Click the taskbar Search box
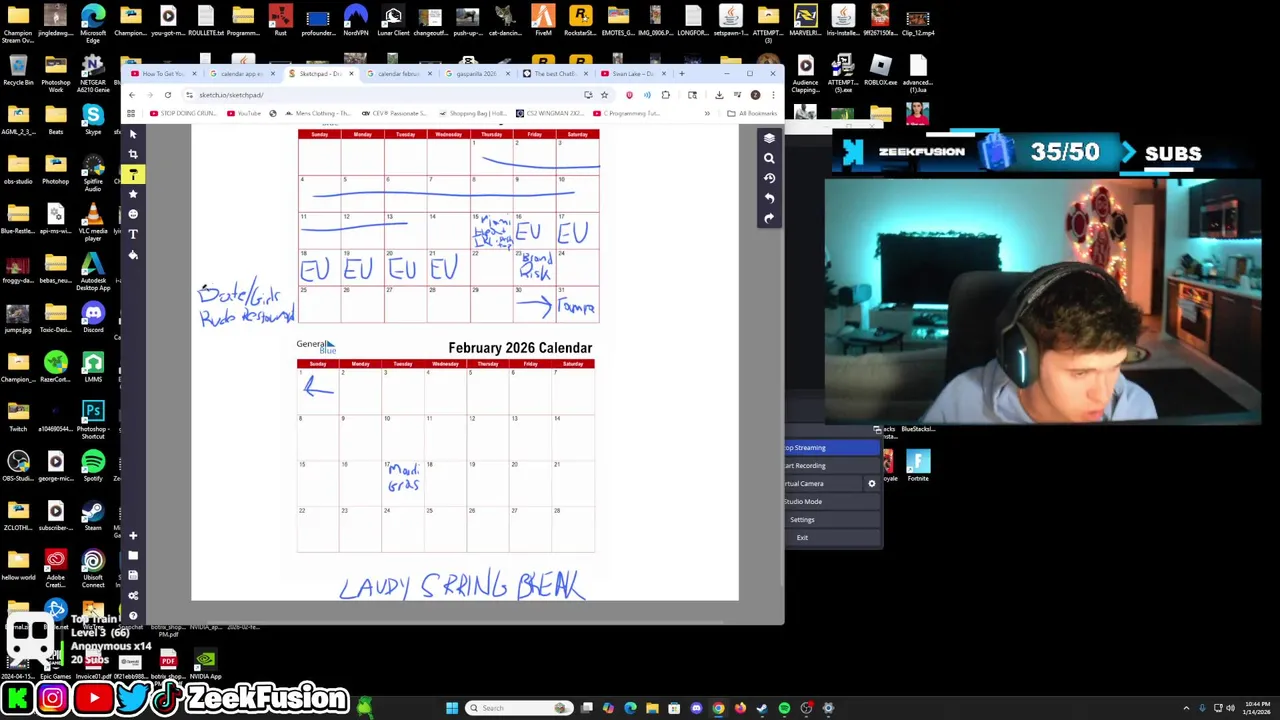 520,708
